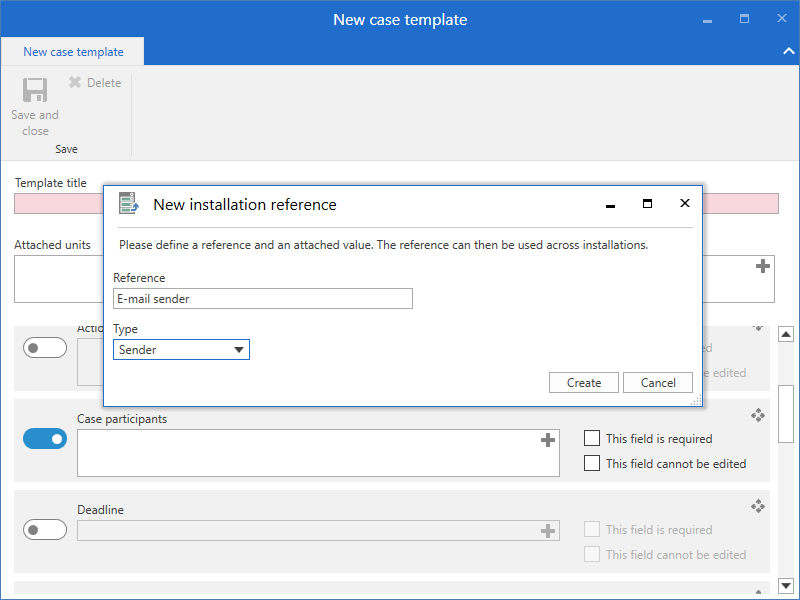Click the Deadline field plus icon
The width and height of the screenshot is (800, 600).
(x=547, y=531)
